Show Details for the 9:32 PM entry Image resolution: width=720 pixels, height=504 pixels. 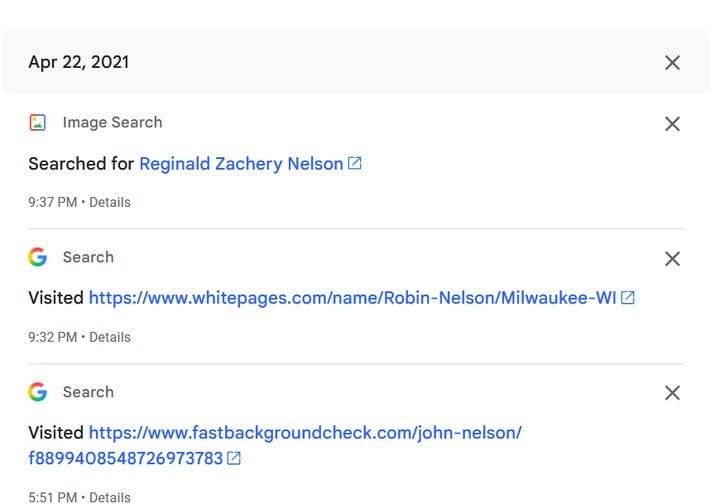[x=110, y=337]
